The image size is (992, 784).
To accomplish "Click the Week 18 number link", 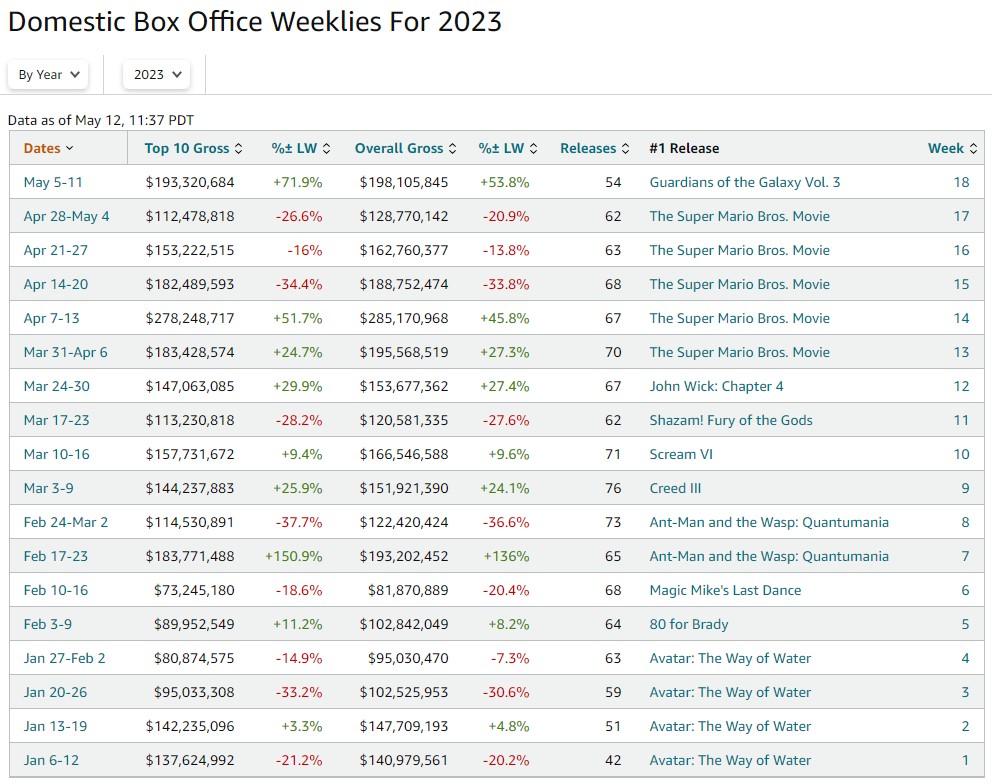I will coord(962,182).
